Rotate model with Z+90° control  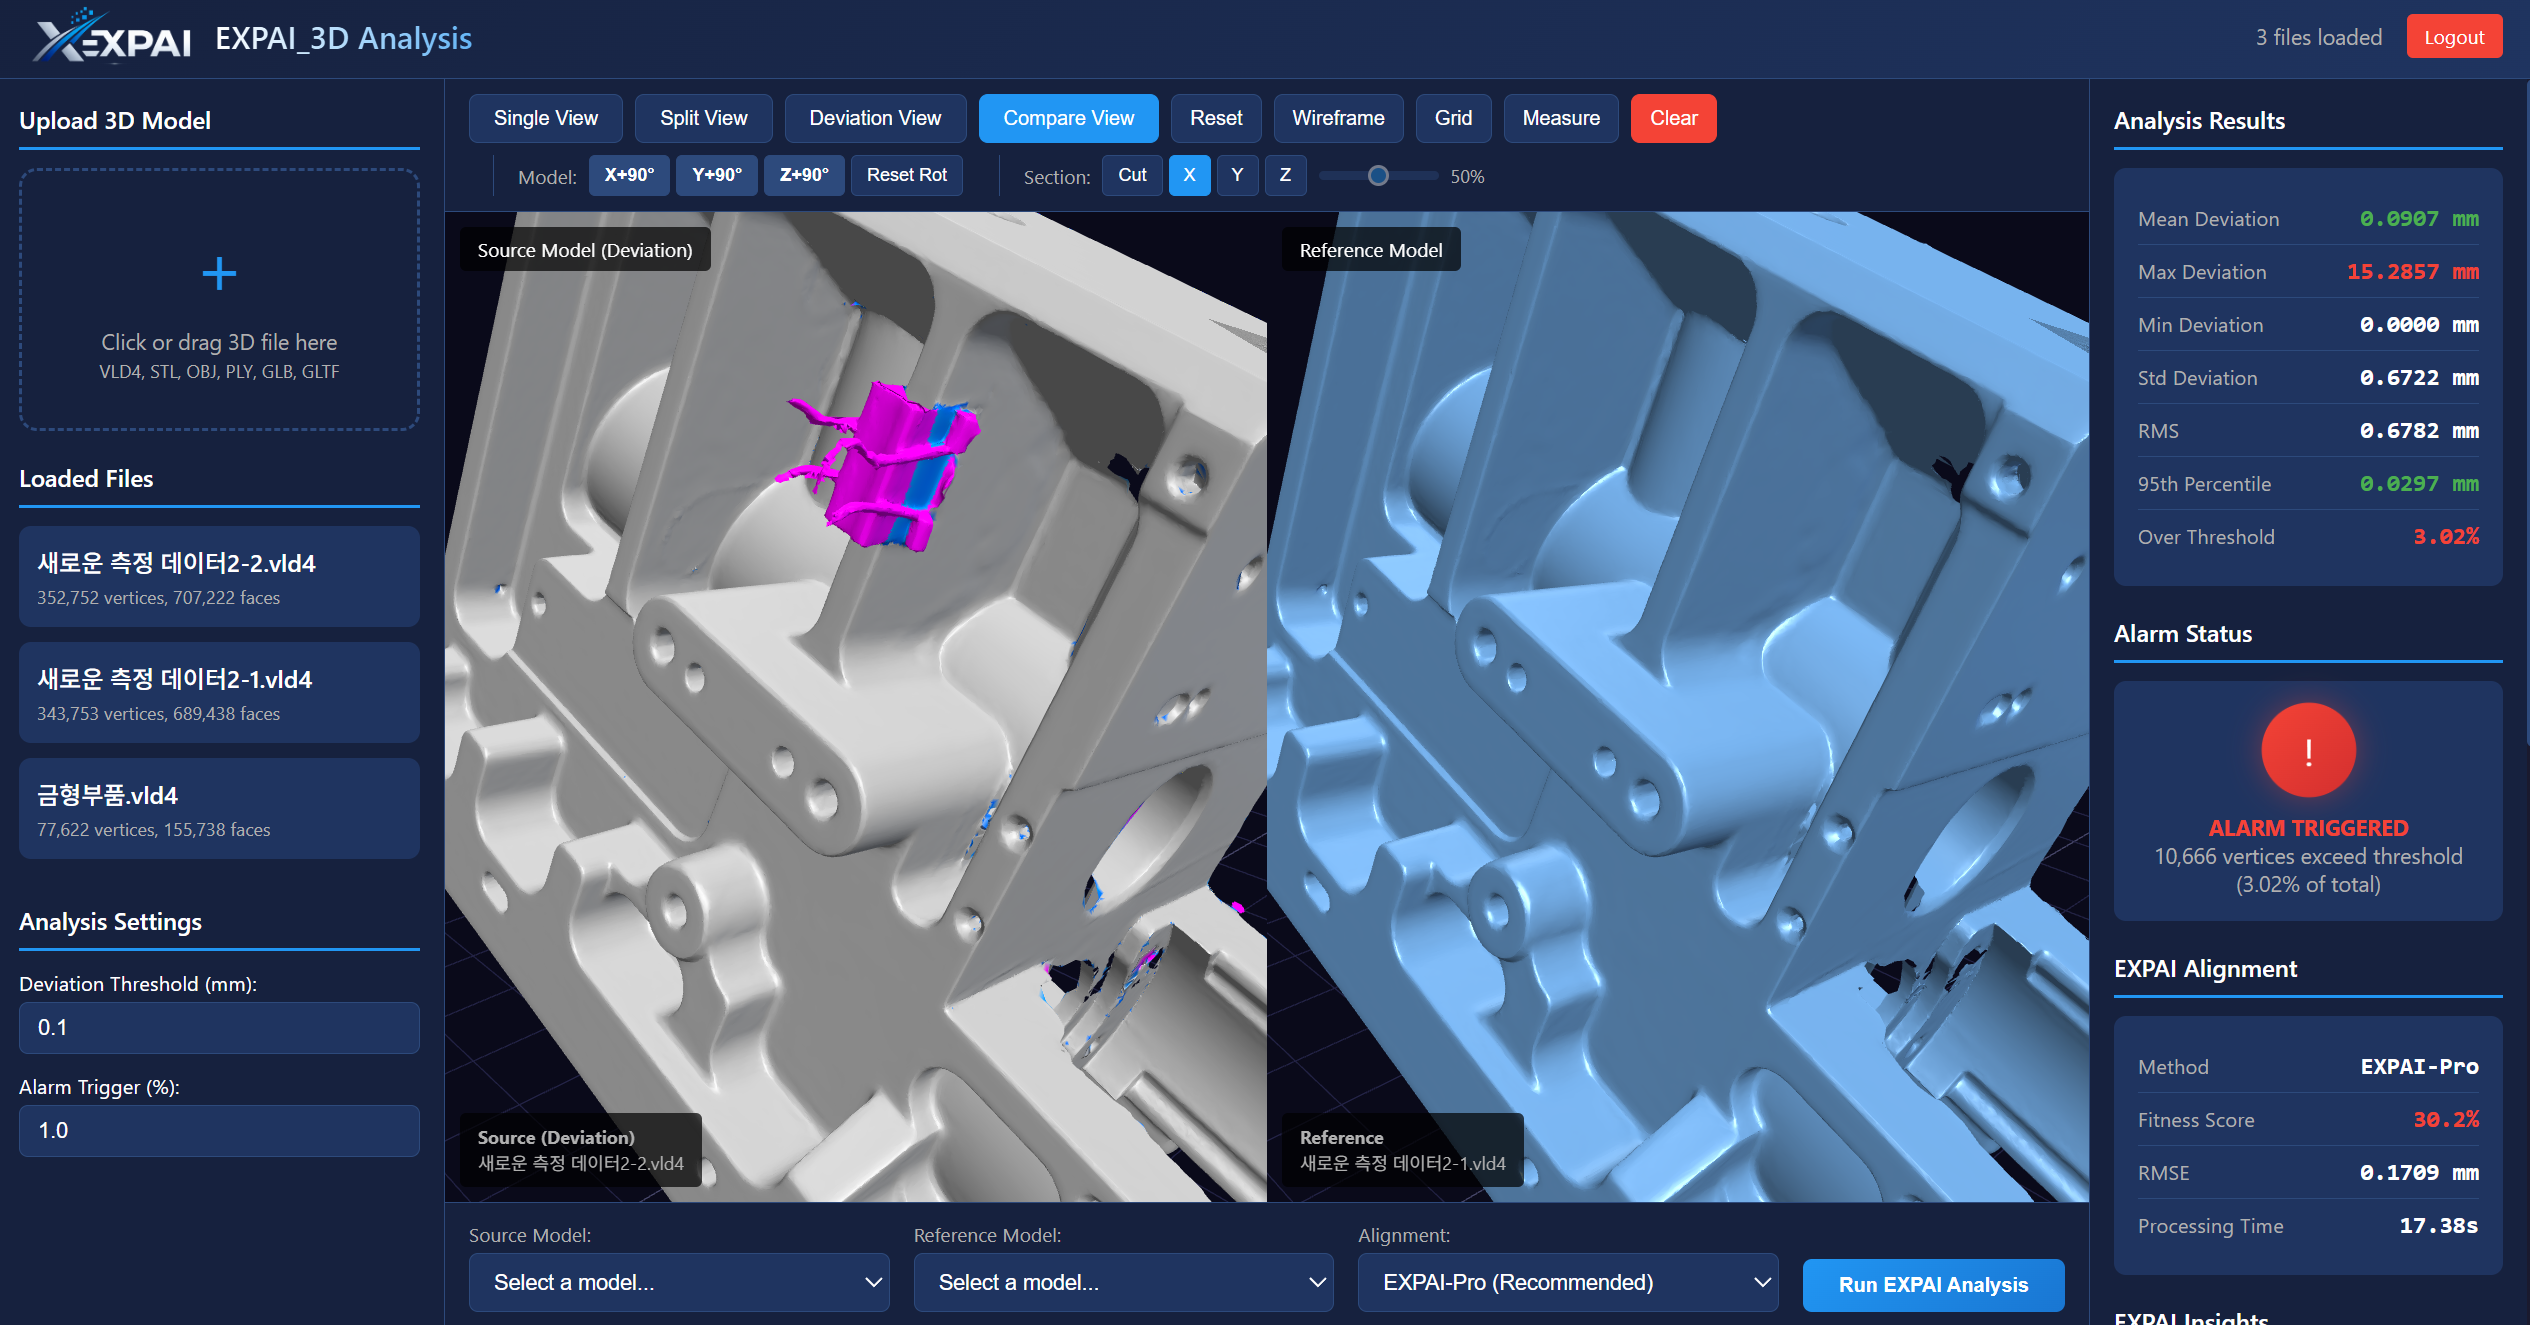803,175
